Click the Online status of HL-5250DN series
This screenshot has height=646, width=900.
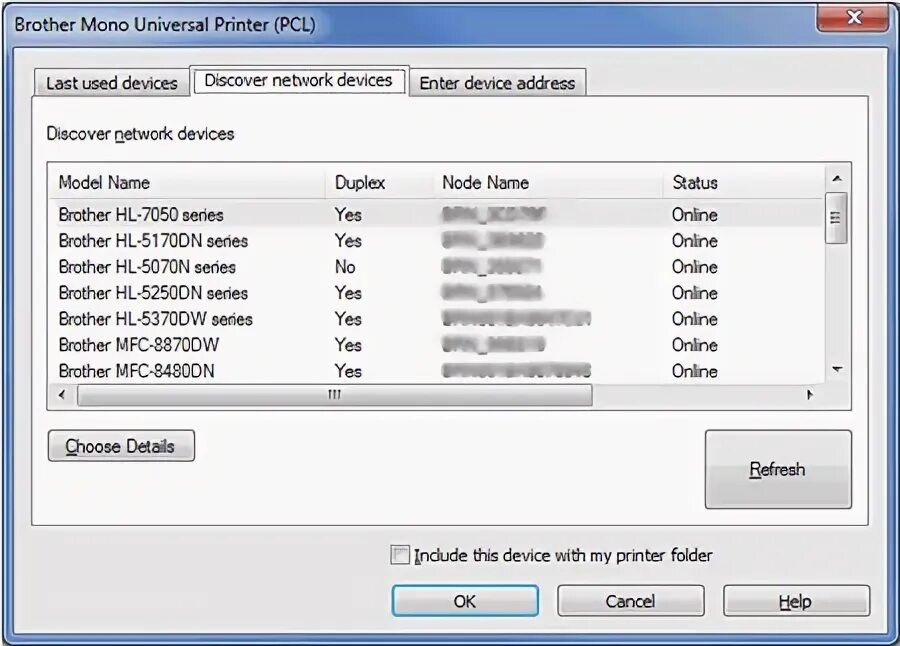[695, 293]
